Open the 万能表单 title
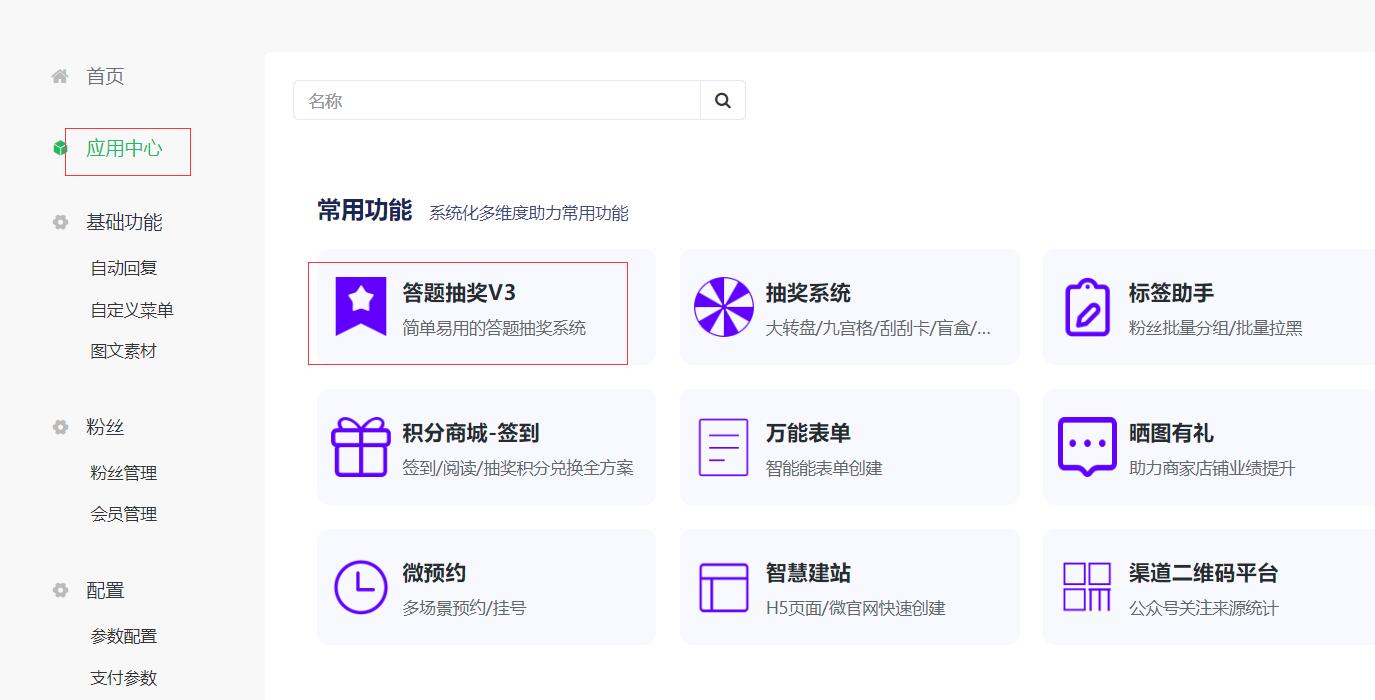This screenshot has height=700, width=1375. tap(808, 433)
